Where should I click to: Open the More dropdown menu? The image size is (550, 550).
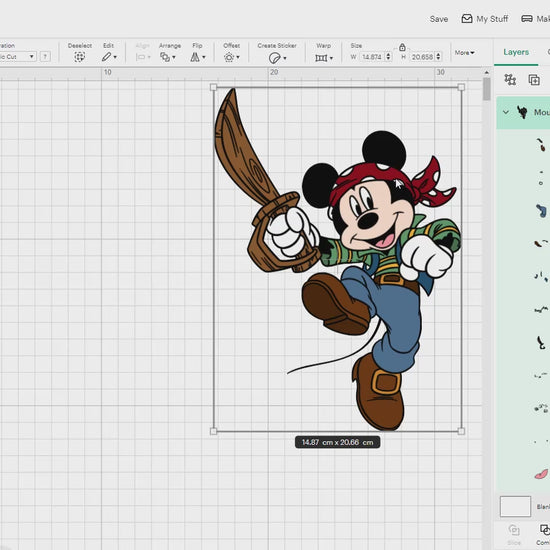pyautogui.click(x=464, y=53)
